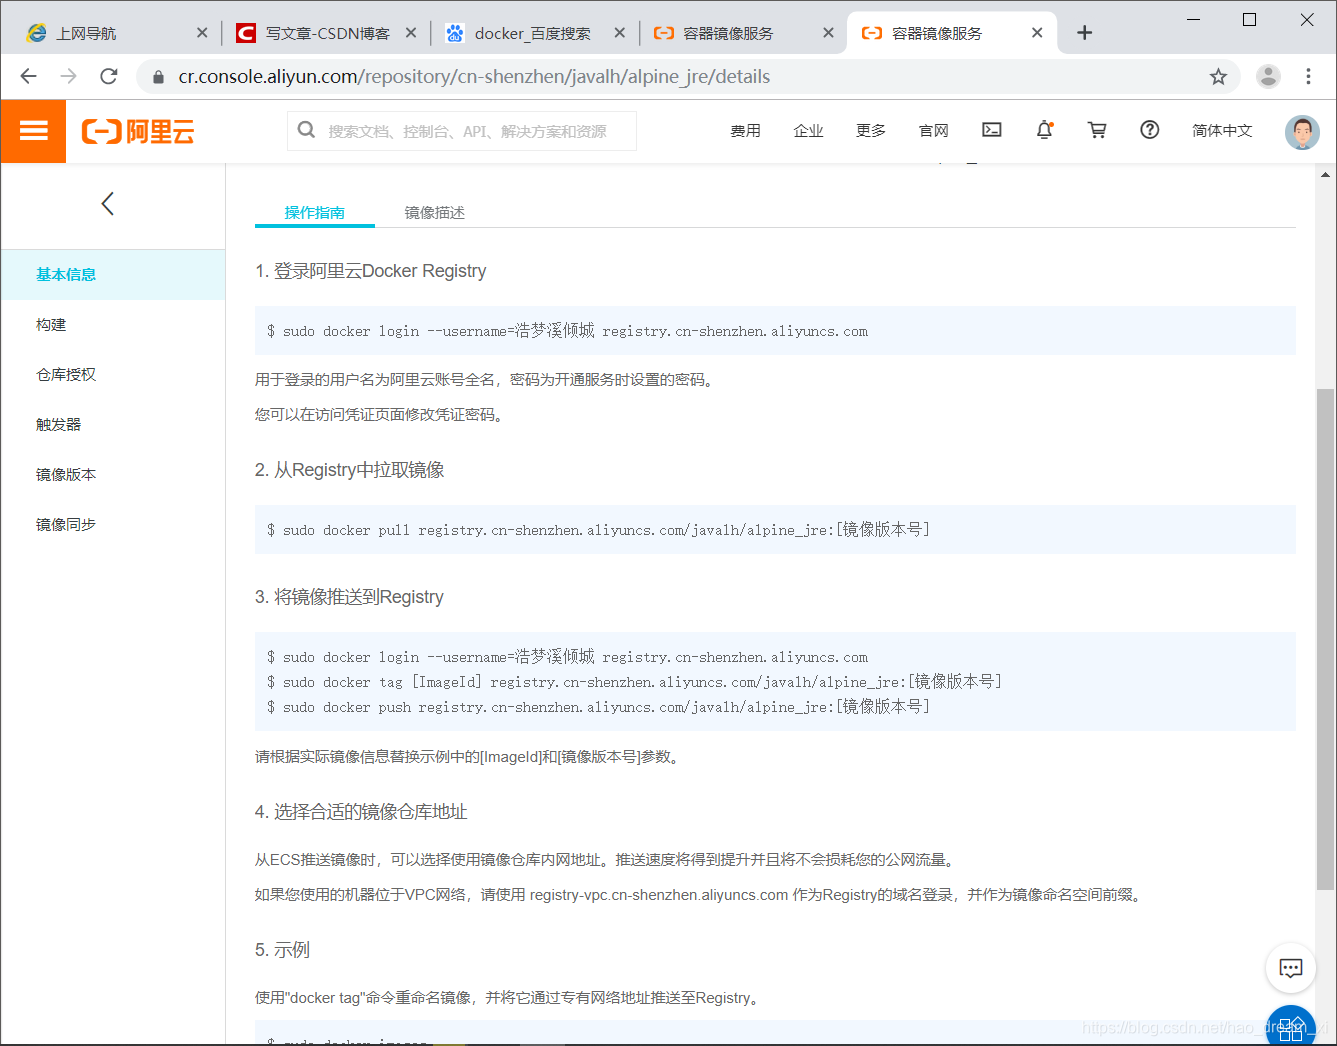Click the Aliyun logo
This screenshot has width=1337, height=1046.
[138, 131]
